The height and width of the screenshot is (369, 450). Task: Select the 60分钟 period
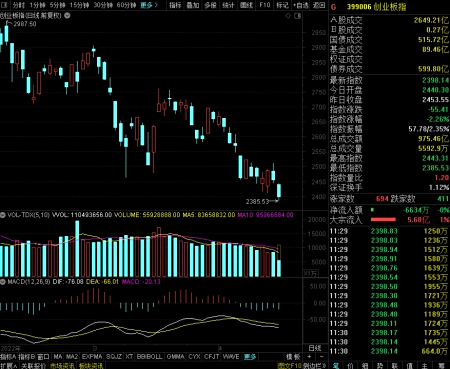click(x=126, y=5)
